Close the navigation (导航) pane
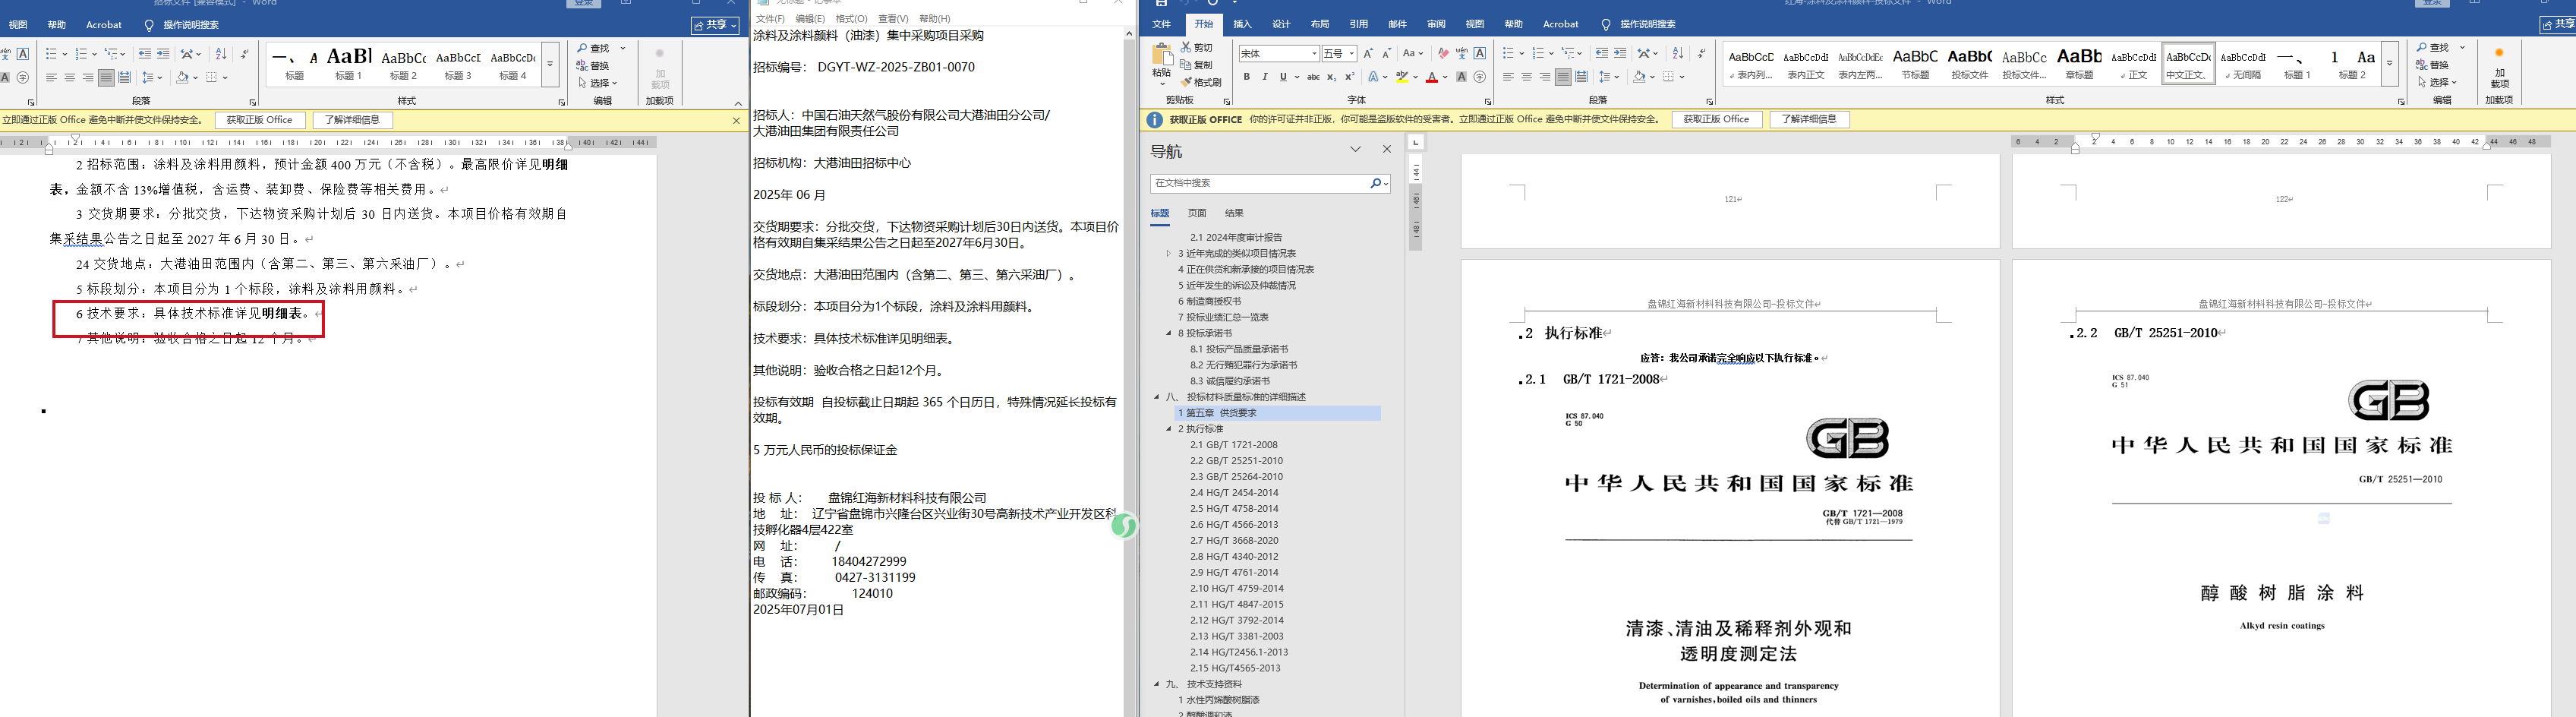This screenshot has width=2576, height=717. click(1387, 149)
